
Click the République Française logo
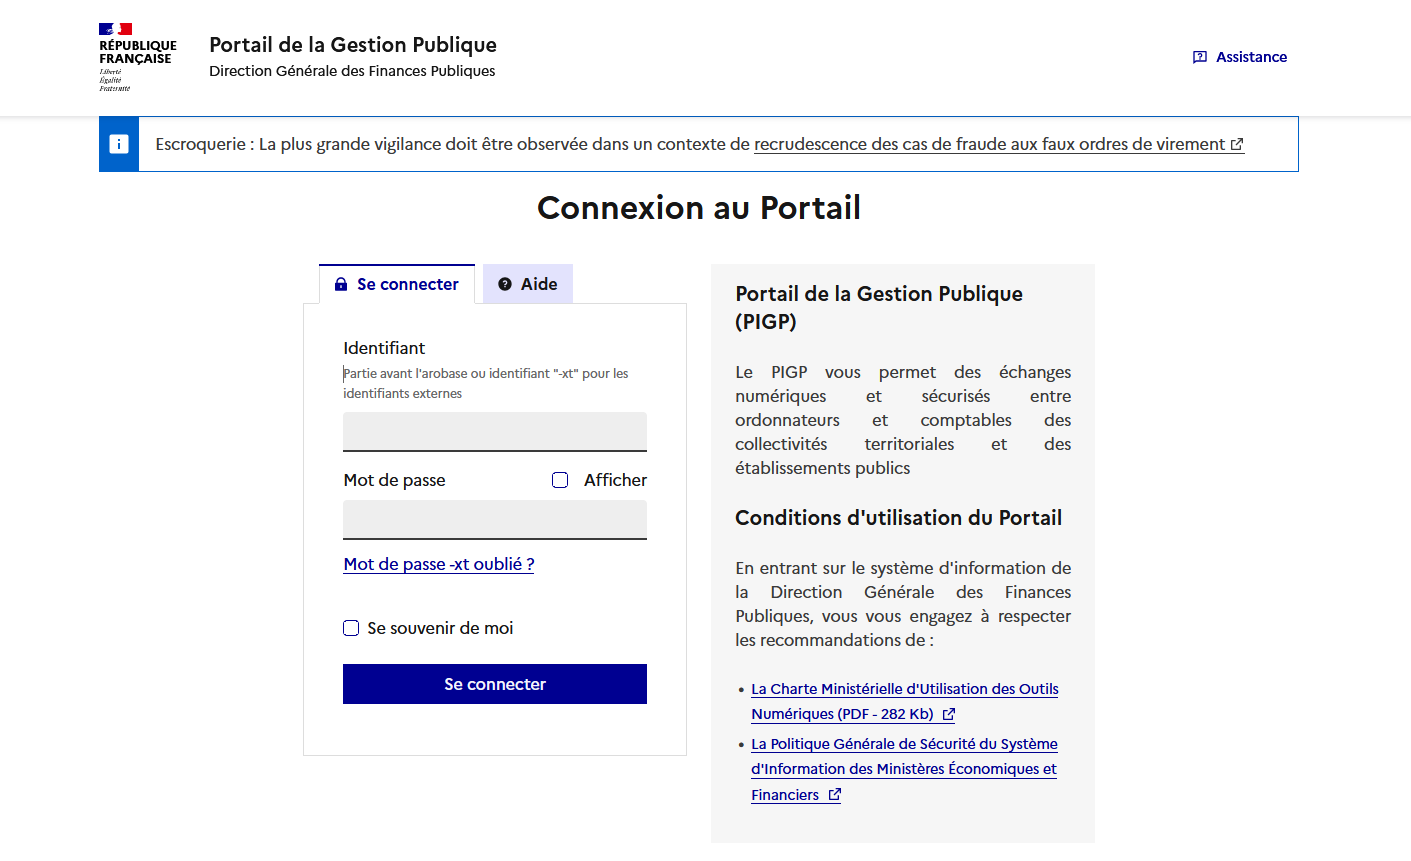(137, 57)
